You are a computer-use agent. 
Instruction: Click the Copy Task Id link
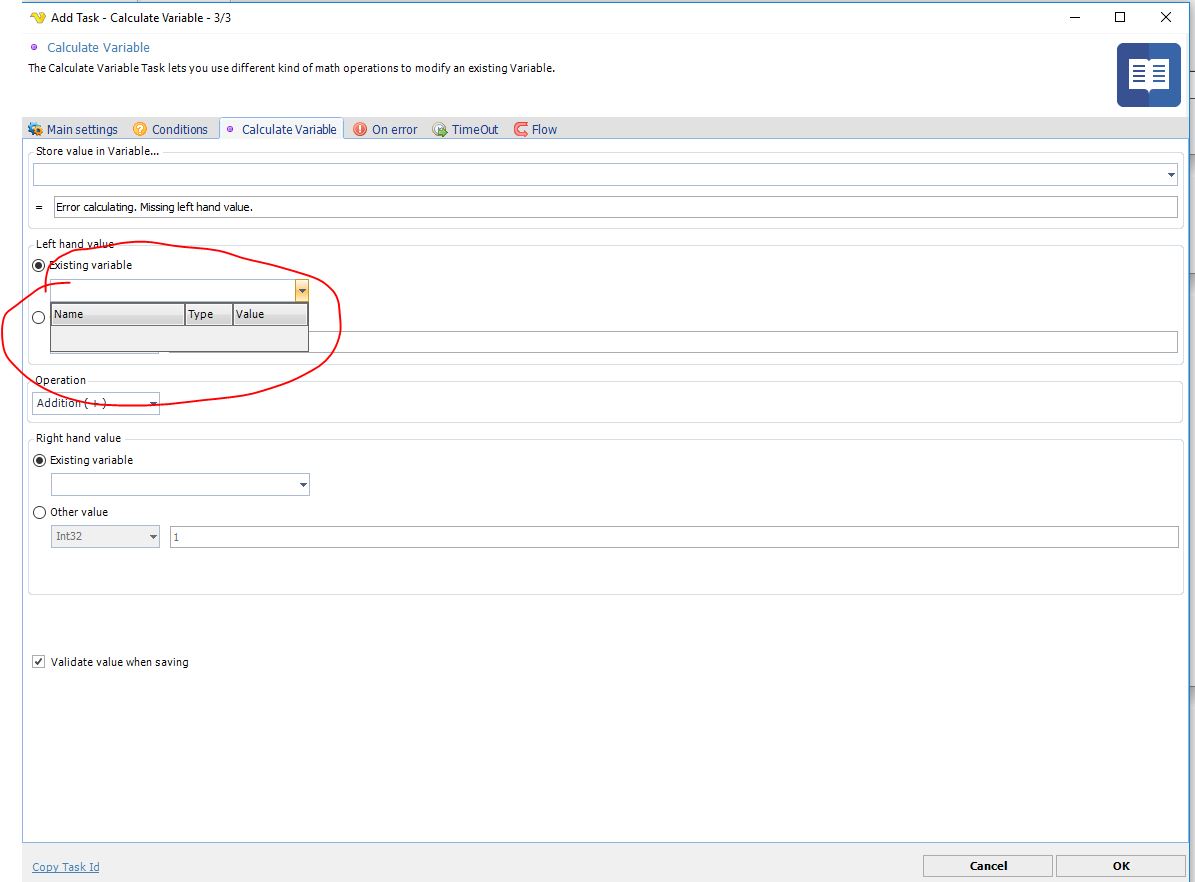(x=66, y=867)
